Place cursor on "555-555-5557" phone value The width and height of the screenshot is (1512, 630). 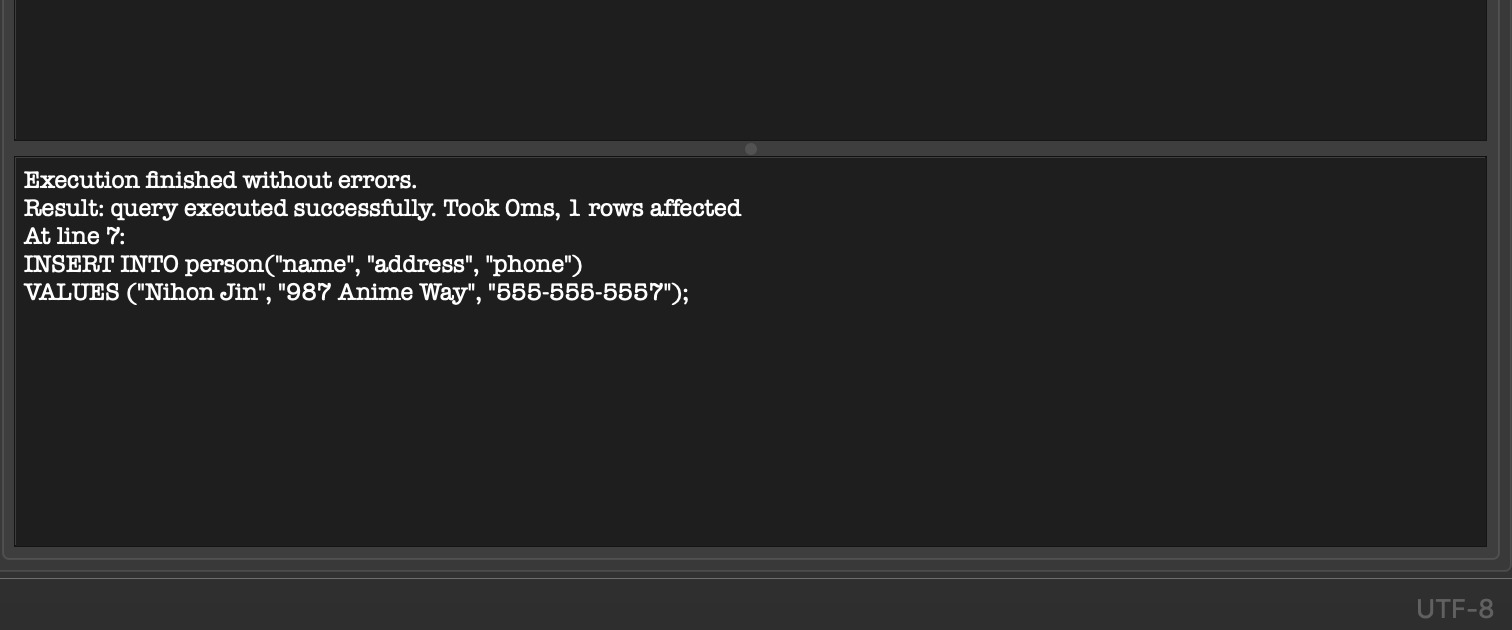coord(577,292)
